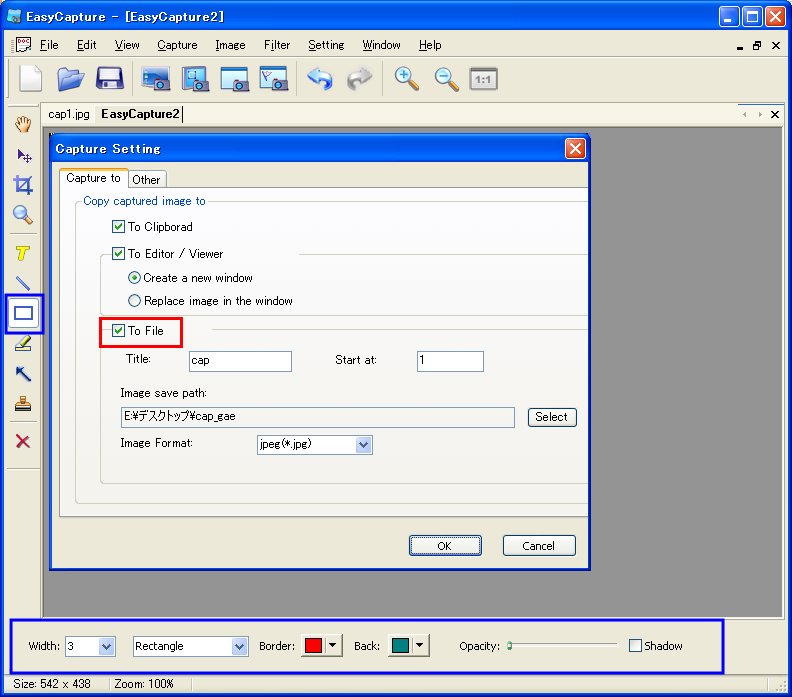Open the Edit menu

click(86, 45)
